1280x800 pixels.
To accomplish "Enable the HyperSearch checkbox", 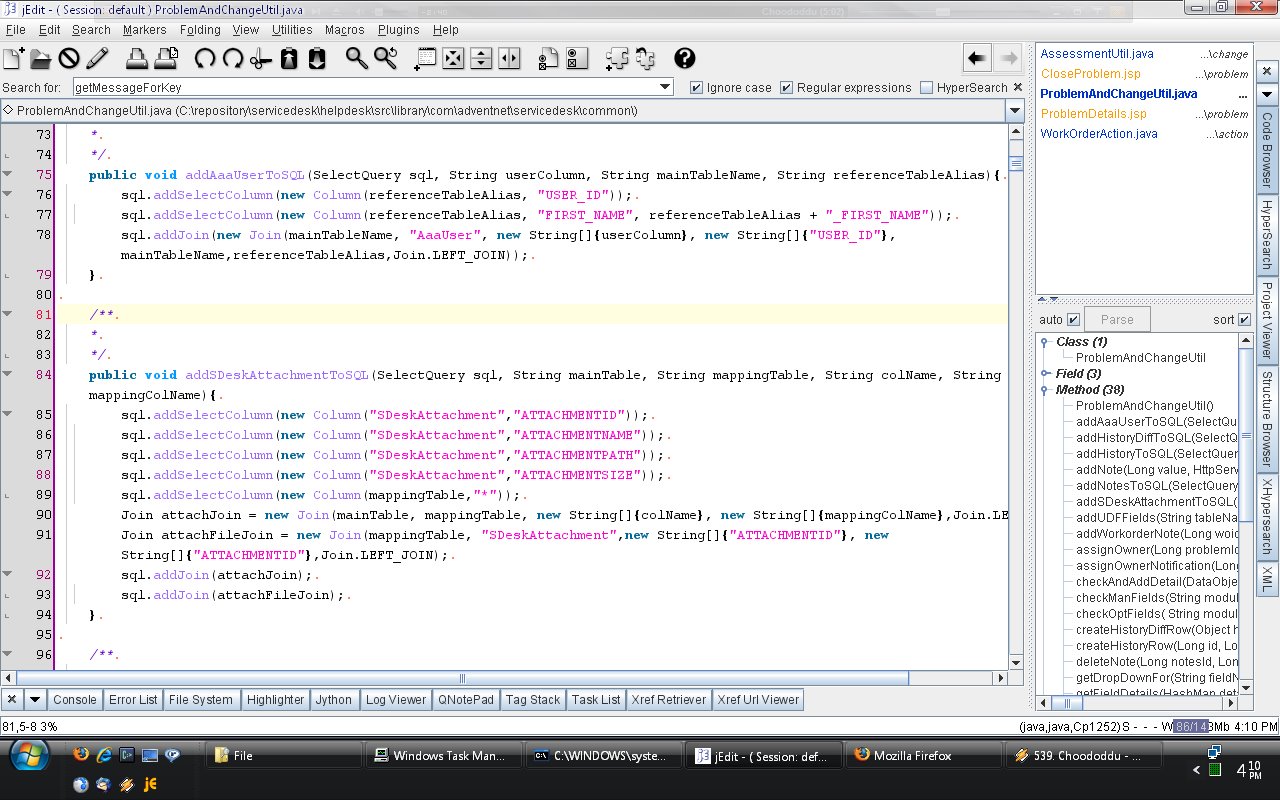I will point(927,87).
